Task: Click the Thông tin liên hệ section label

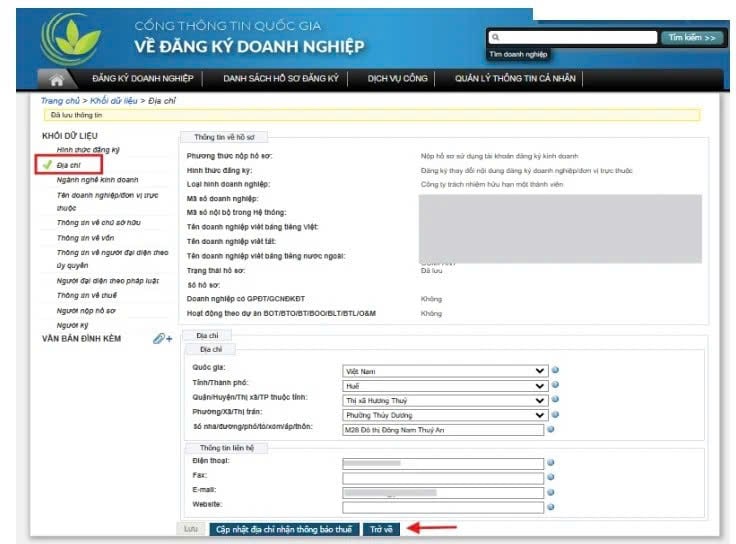Action: coord(227,448)
